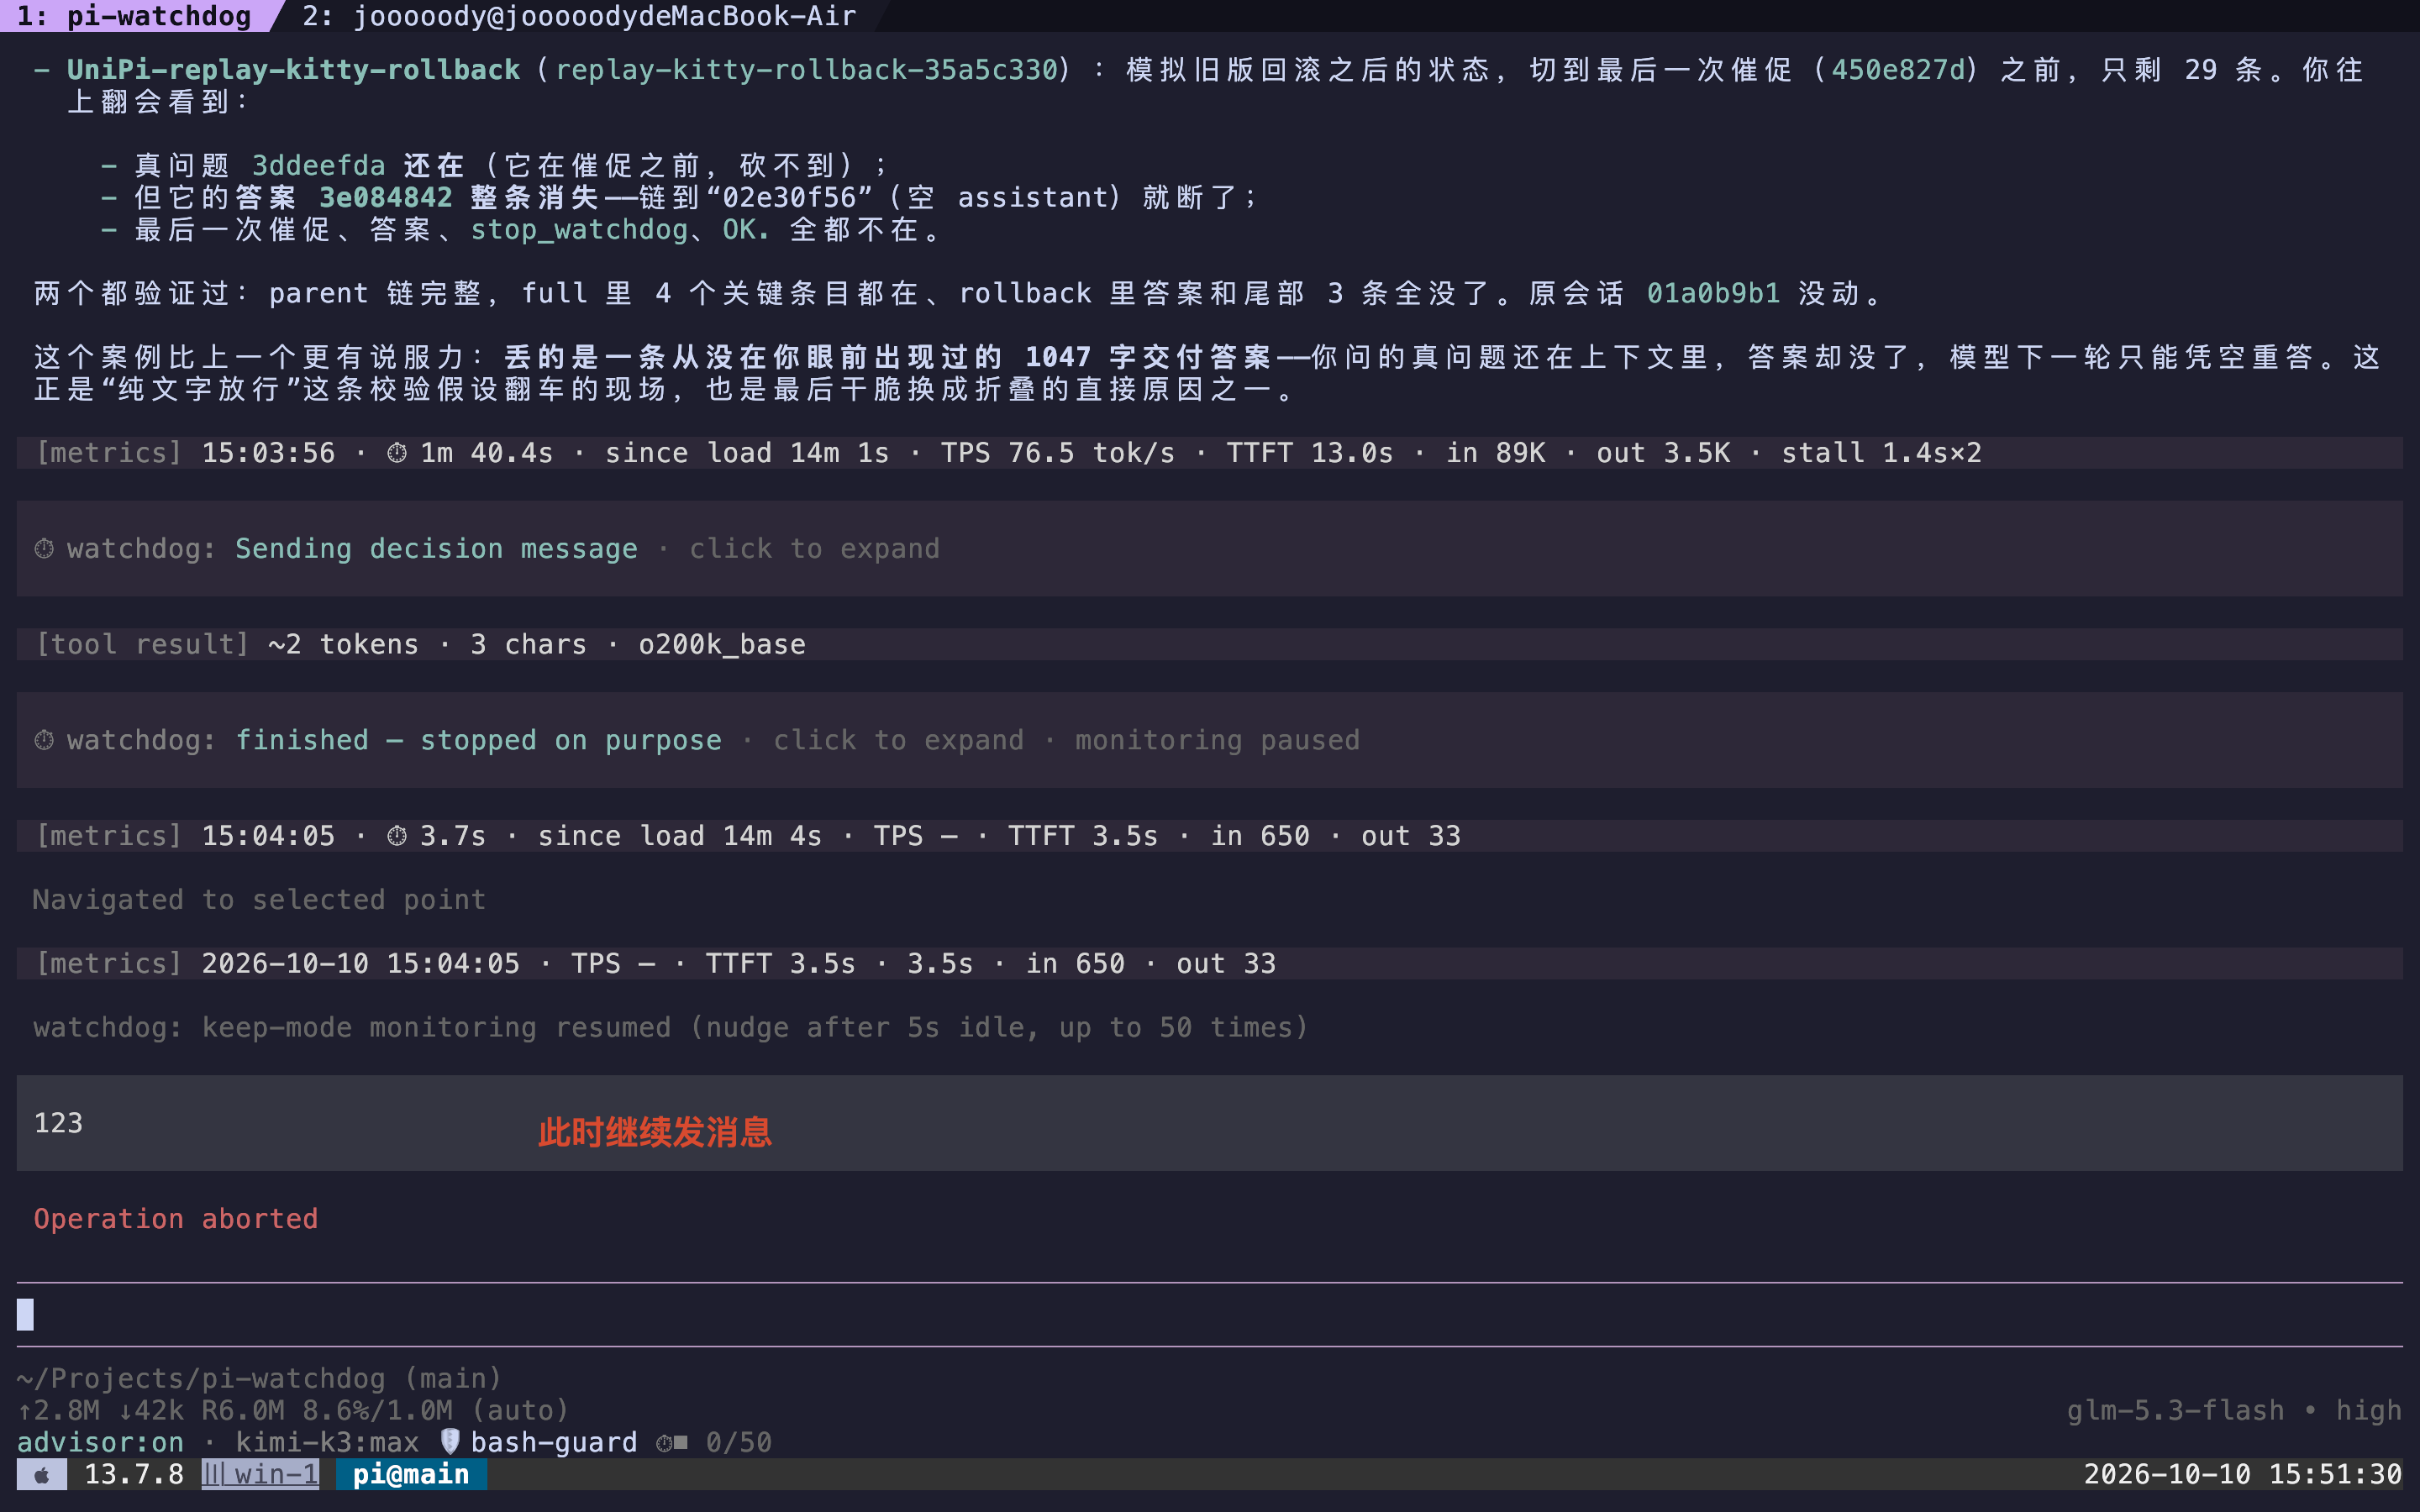Click the kimi-k3:max model label

coord(327,1442)
